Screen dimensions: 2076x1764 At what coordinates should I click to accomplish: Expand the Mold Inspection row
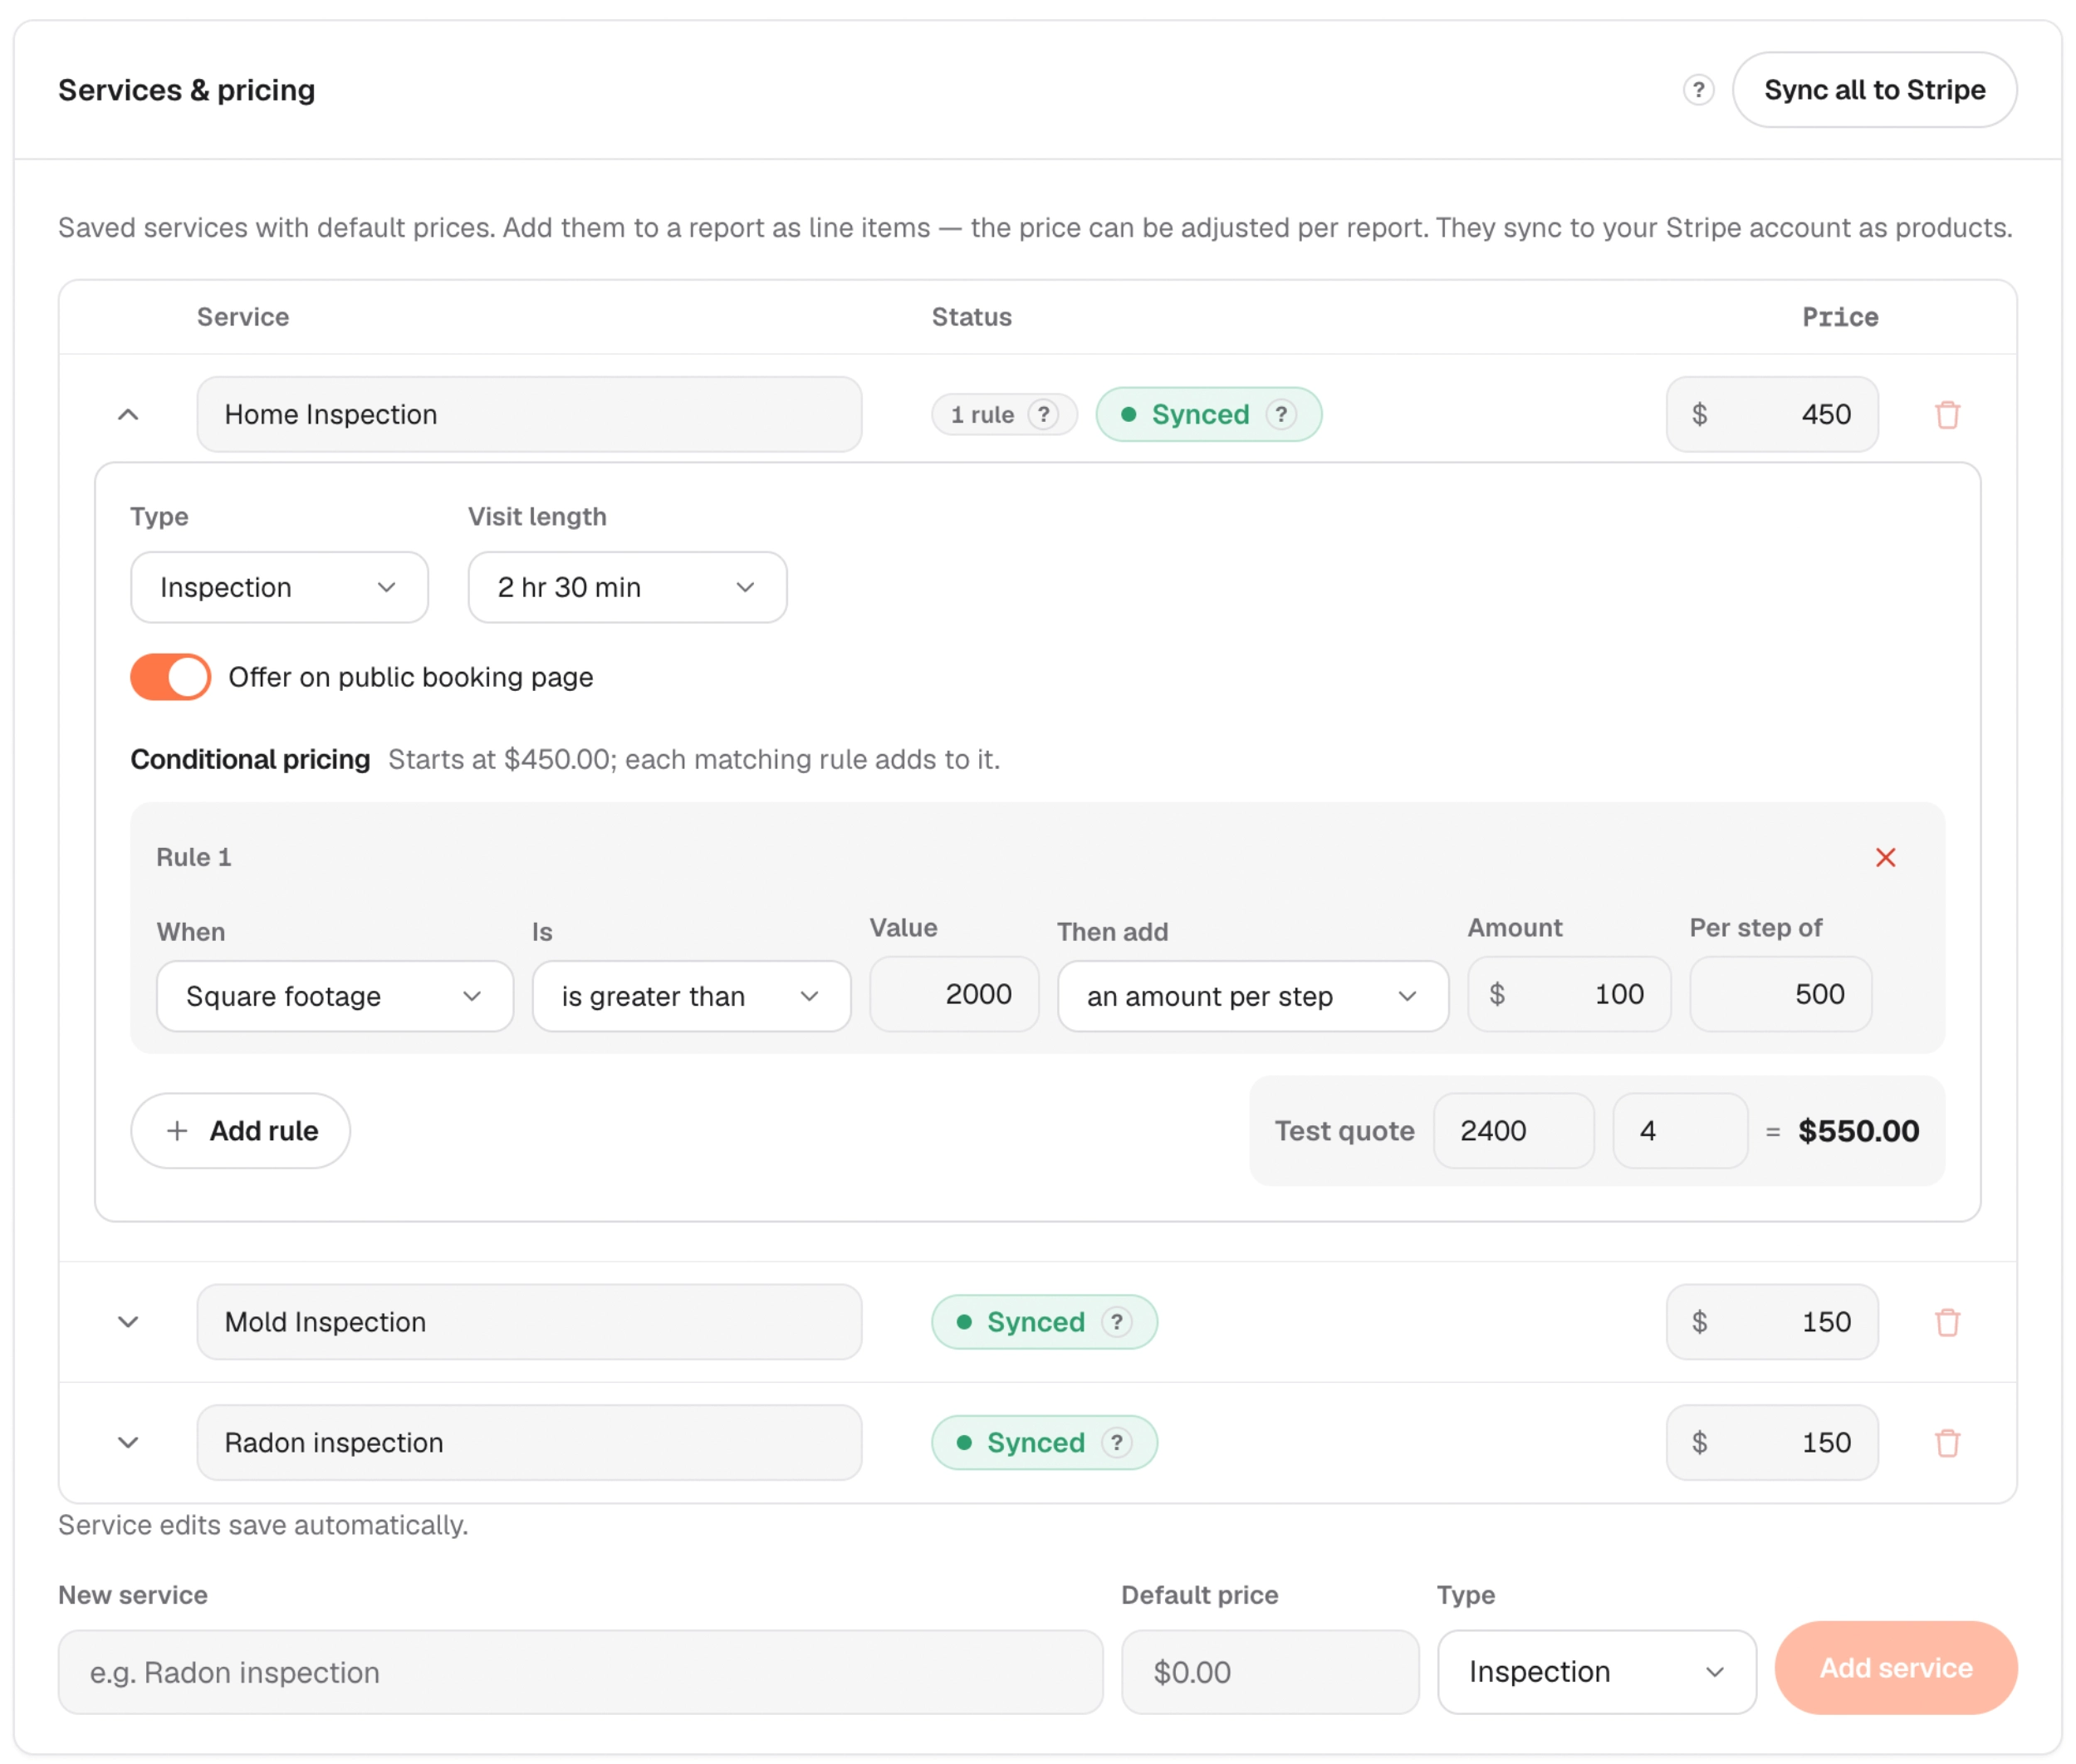click(x=128, y=1321)
